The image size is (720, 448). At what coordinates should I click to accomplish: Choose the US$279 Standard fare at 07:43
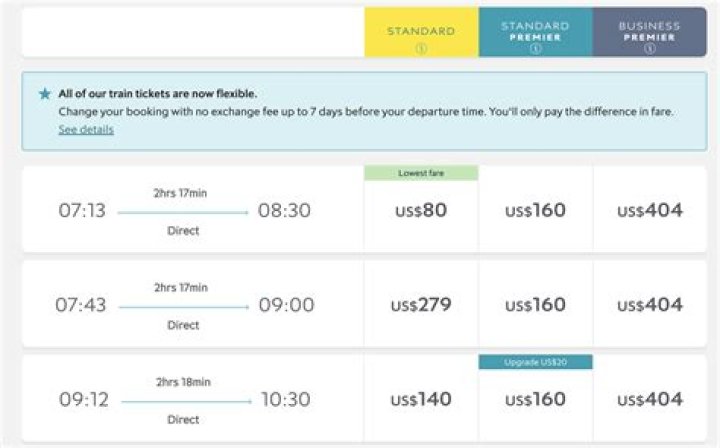click(x=420, y=305)
